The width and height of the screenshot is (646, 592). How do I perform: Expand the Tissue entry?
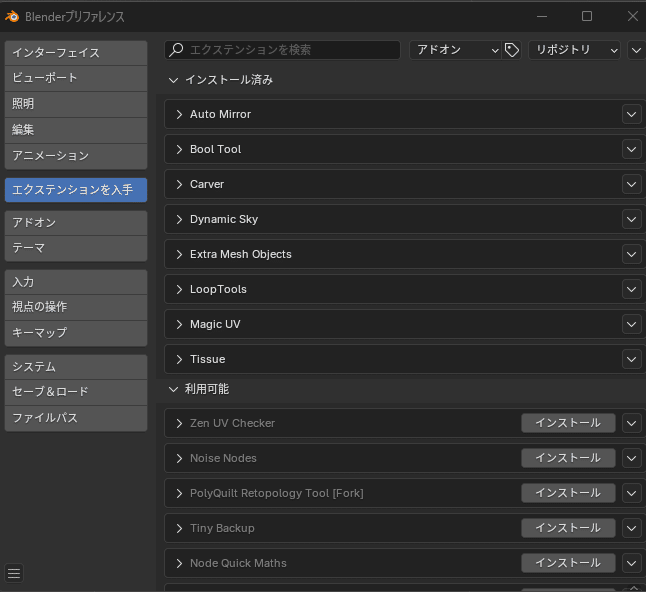pyautogui.click(x=179, y=359)
